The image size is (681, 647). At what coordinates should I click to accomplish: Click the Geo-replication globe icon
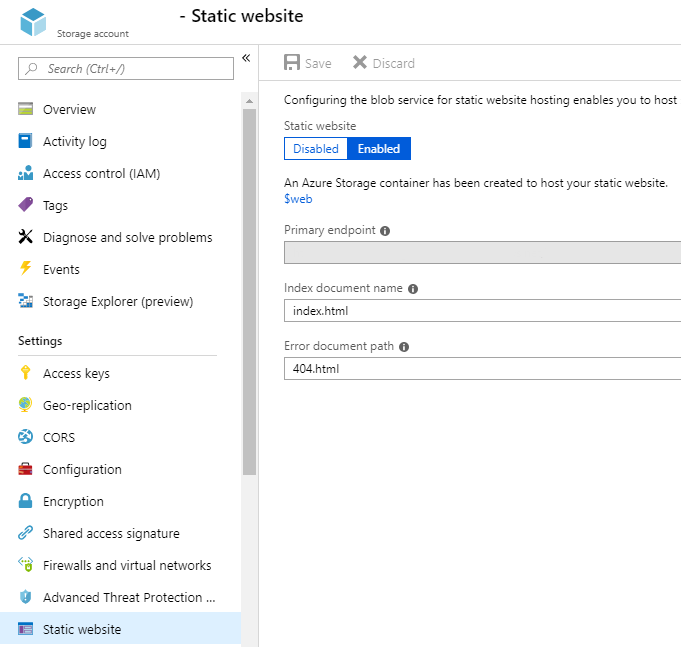coord(25,405)
